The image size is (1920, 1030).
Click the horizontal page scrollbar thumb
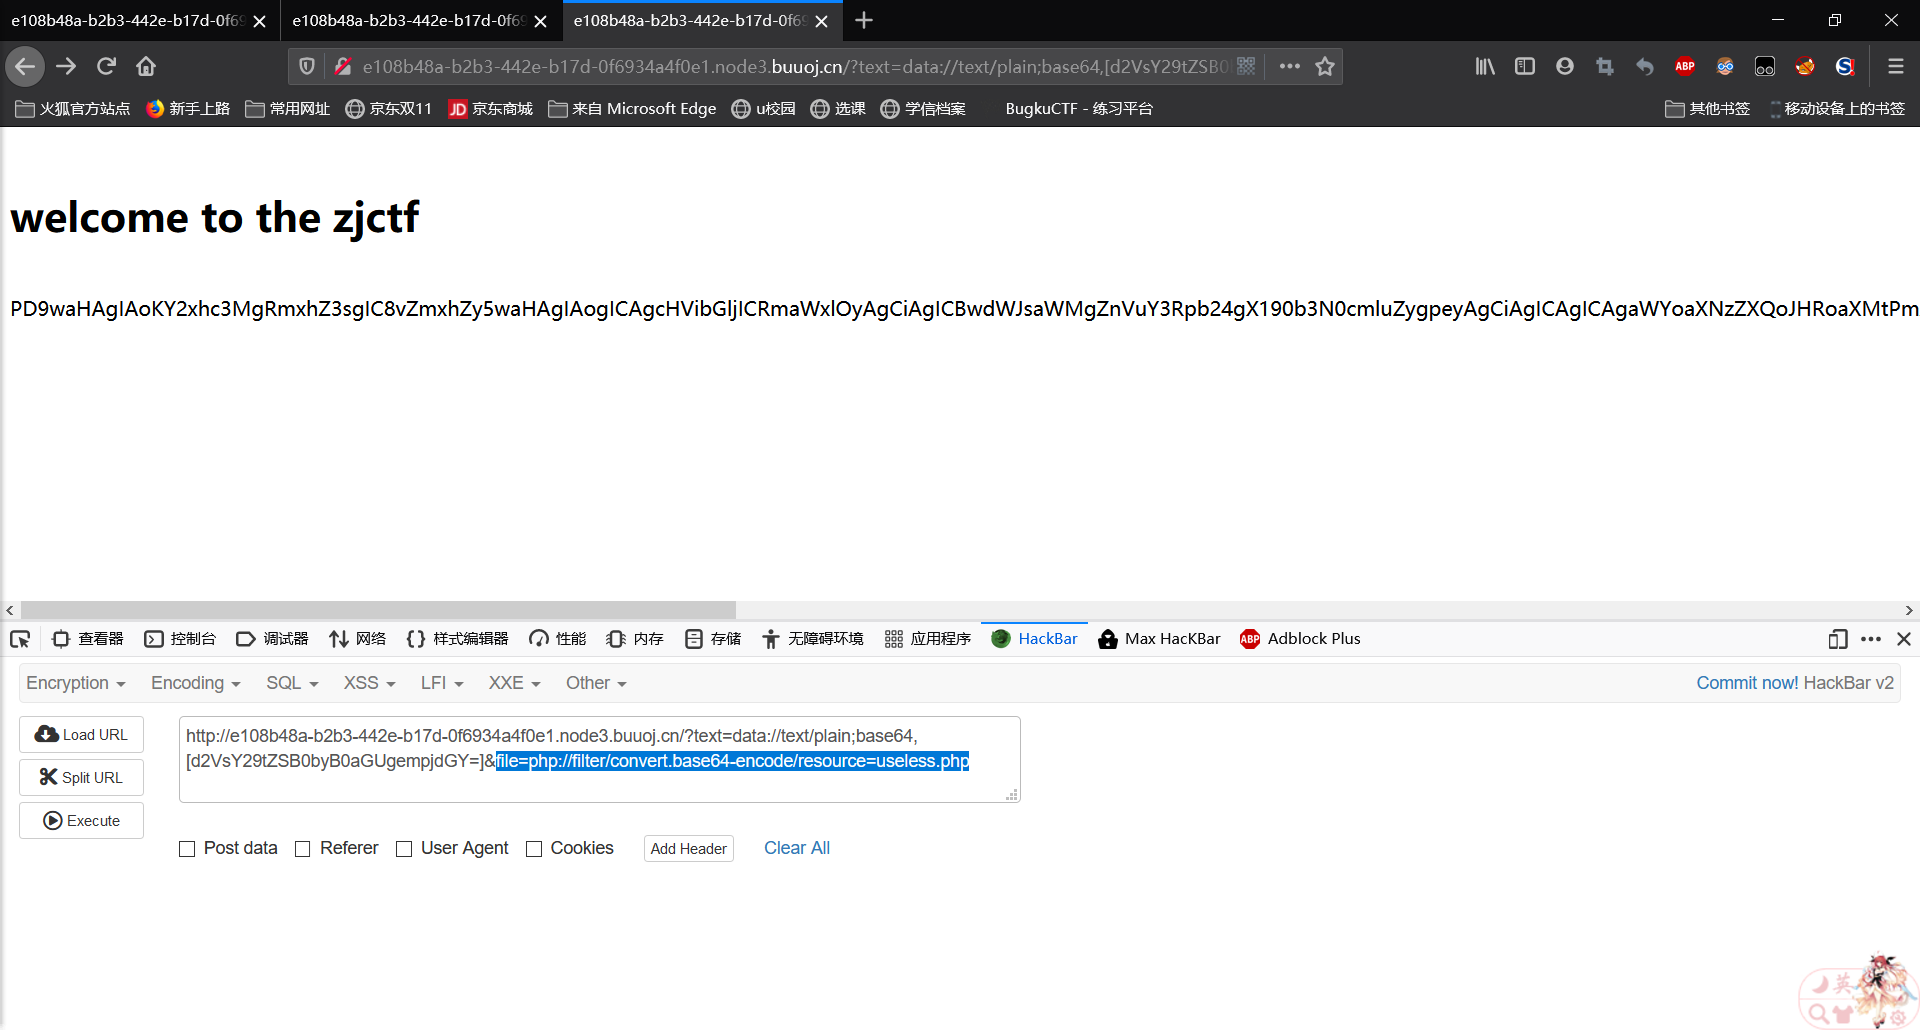click(378, 610)
